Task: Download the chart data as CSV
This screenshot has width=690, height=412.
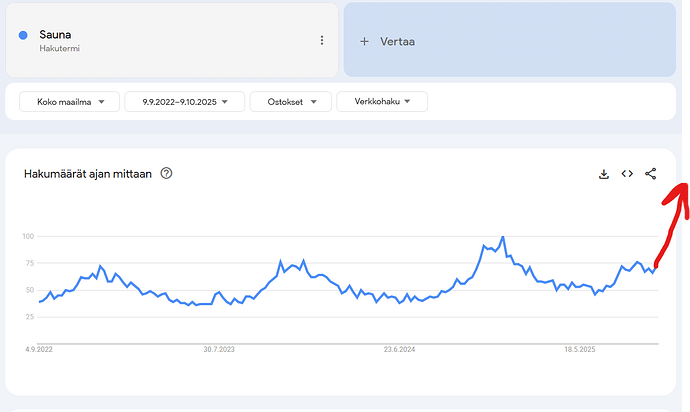Action: (x=604, y=174)
